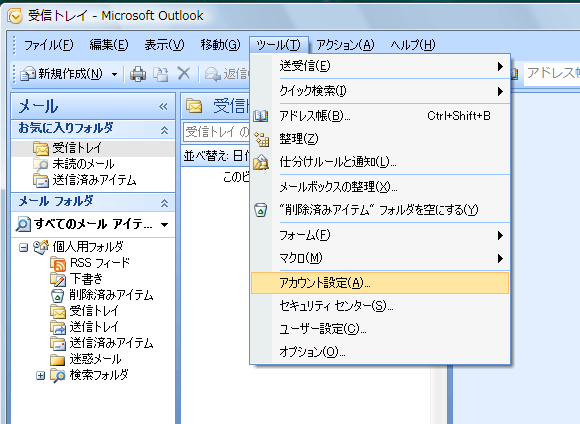Choose オプション(O)... from the Tools menu

(380, 351)
